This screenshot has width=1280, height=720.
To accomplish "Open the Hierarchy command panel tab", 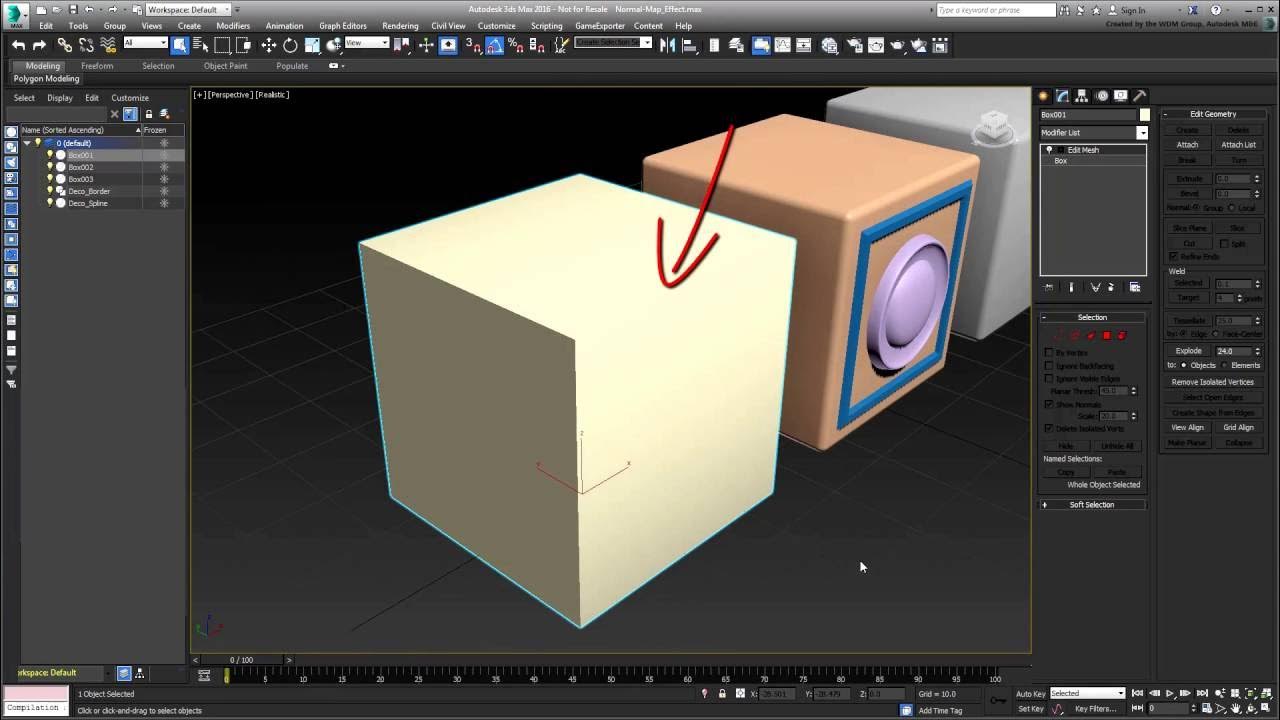I will point(1083,96).
